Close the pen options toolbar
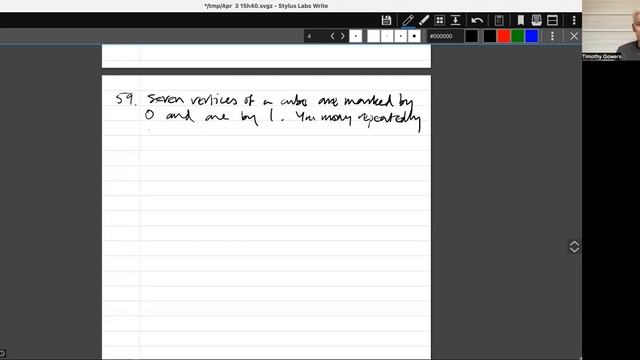 click(x=574, y=36)
